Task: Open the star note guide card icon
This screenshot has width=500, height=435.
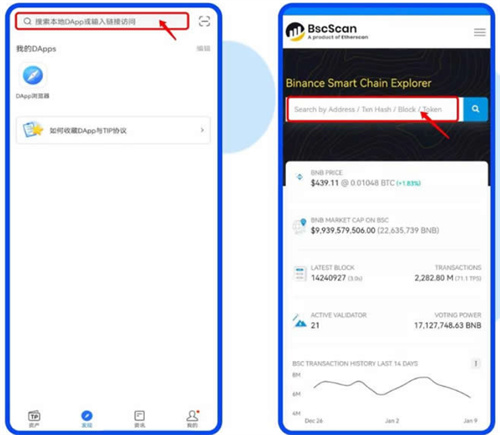Action: point(33,130)
